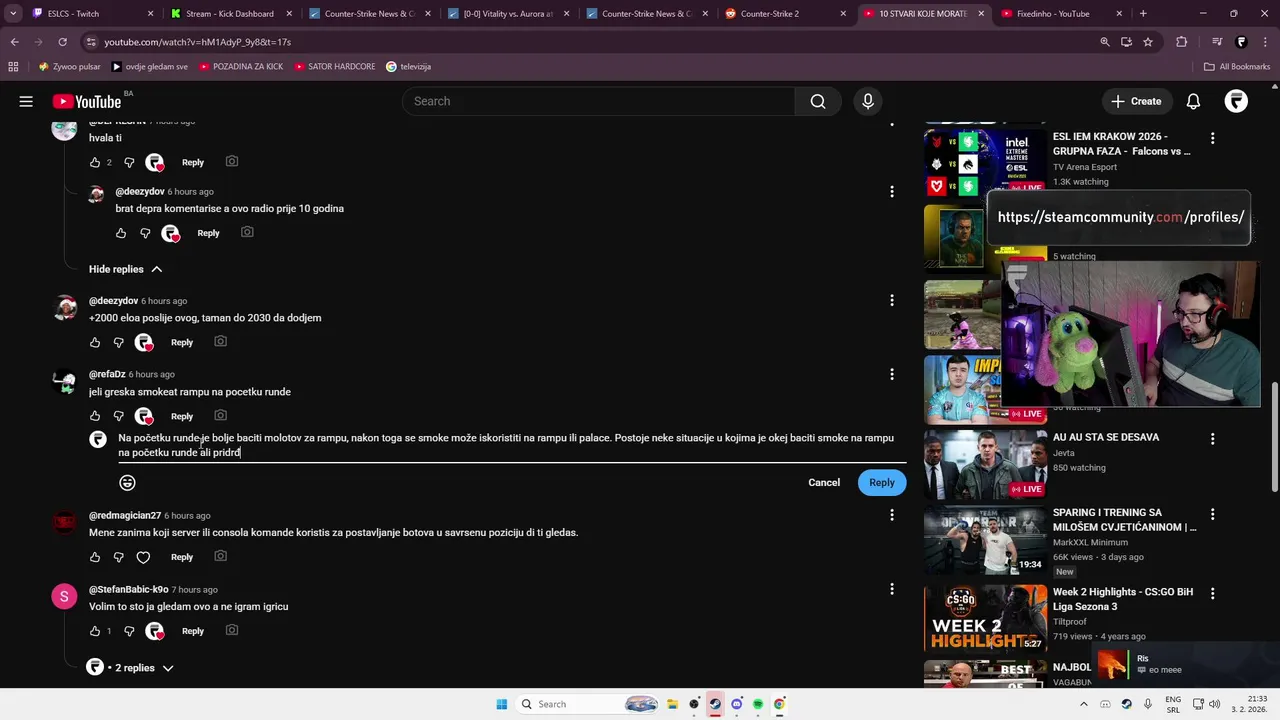
Task: Open @refaDz comment three-dot menu
Action: pyautogui.click(x=892, y=374)
